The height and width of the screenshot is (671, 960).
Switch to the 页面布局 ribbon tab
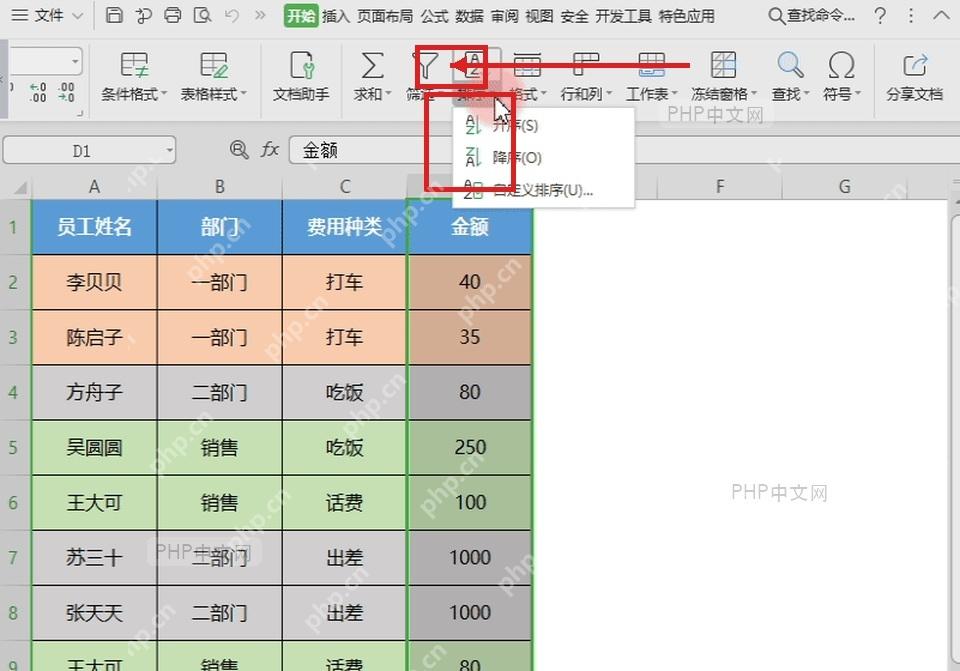point(384,16)
